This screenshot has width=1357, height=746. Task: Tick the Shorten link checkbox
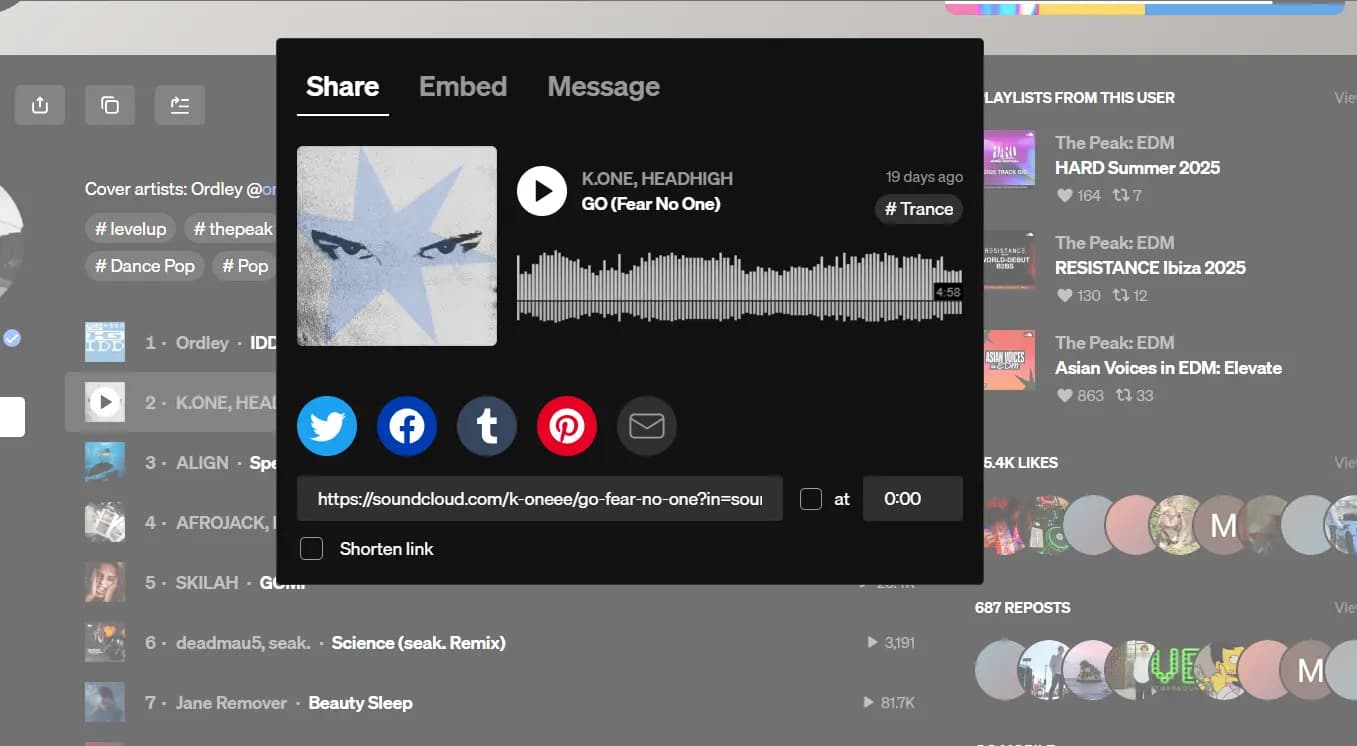pyautogui.click(x=312, y=549)
